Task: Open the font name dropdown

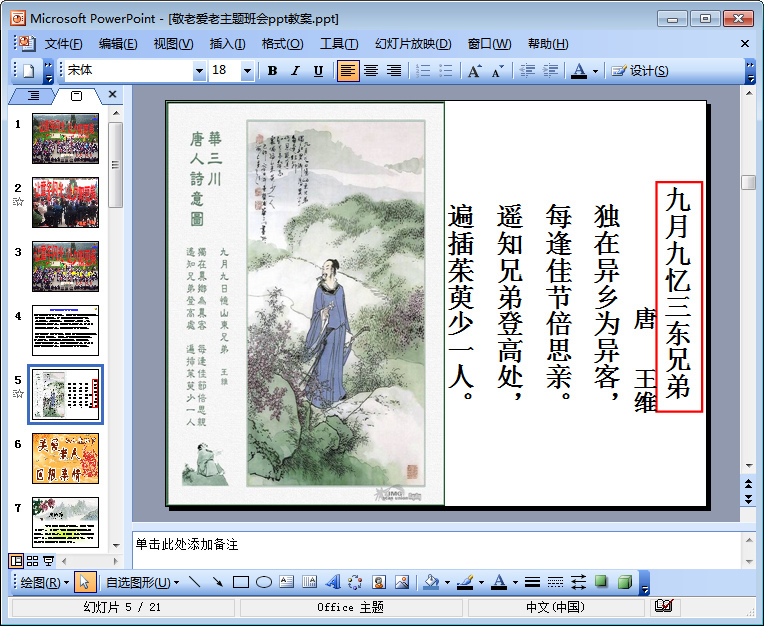Action: [x=199, y=71]
